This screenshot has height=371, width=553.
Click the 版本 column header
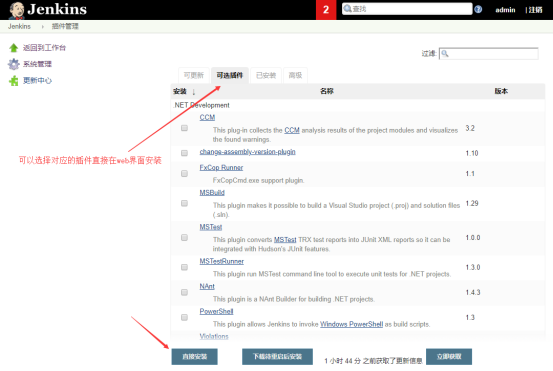[501, 91]
